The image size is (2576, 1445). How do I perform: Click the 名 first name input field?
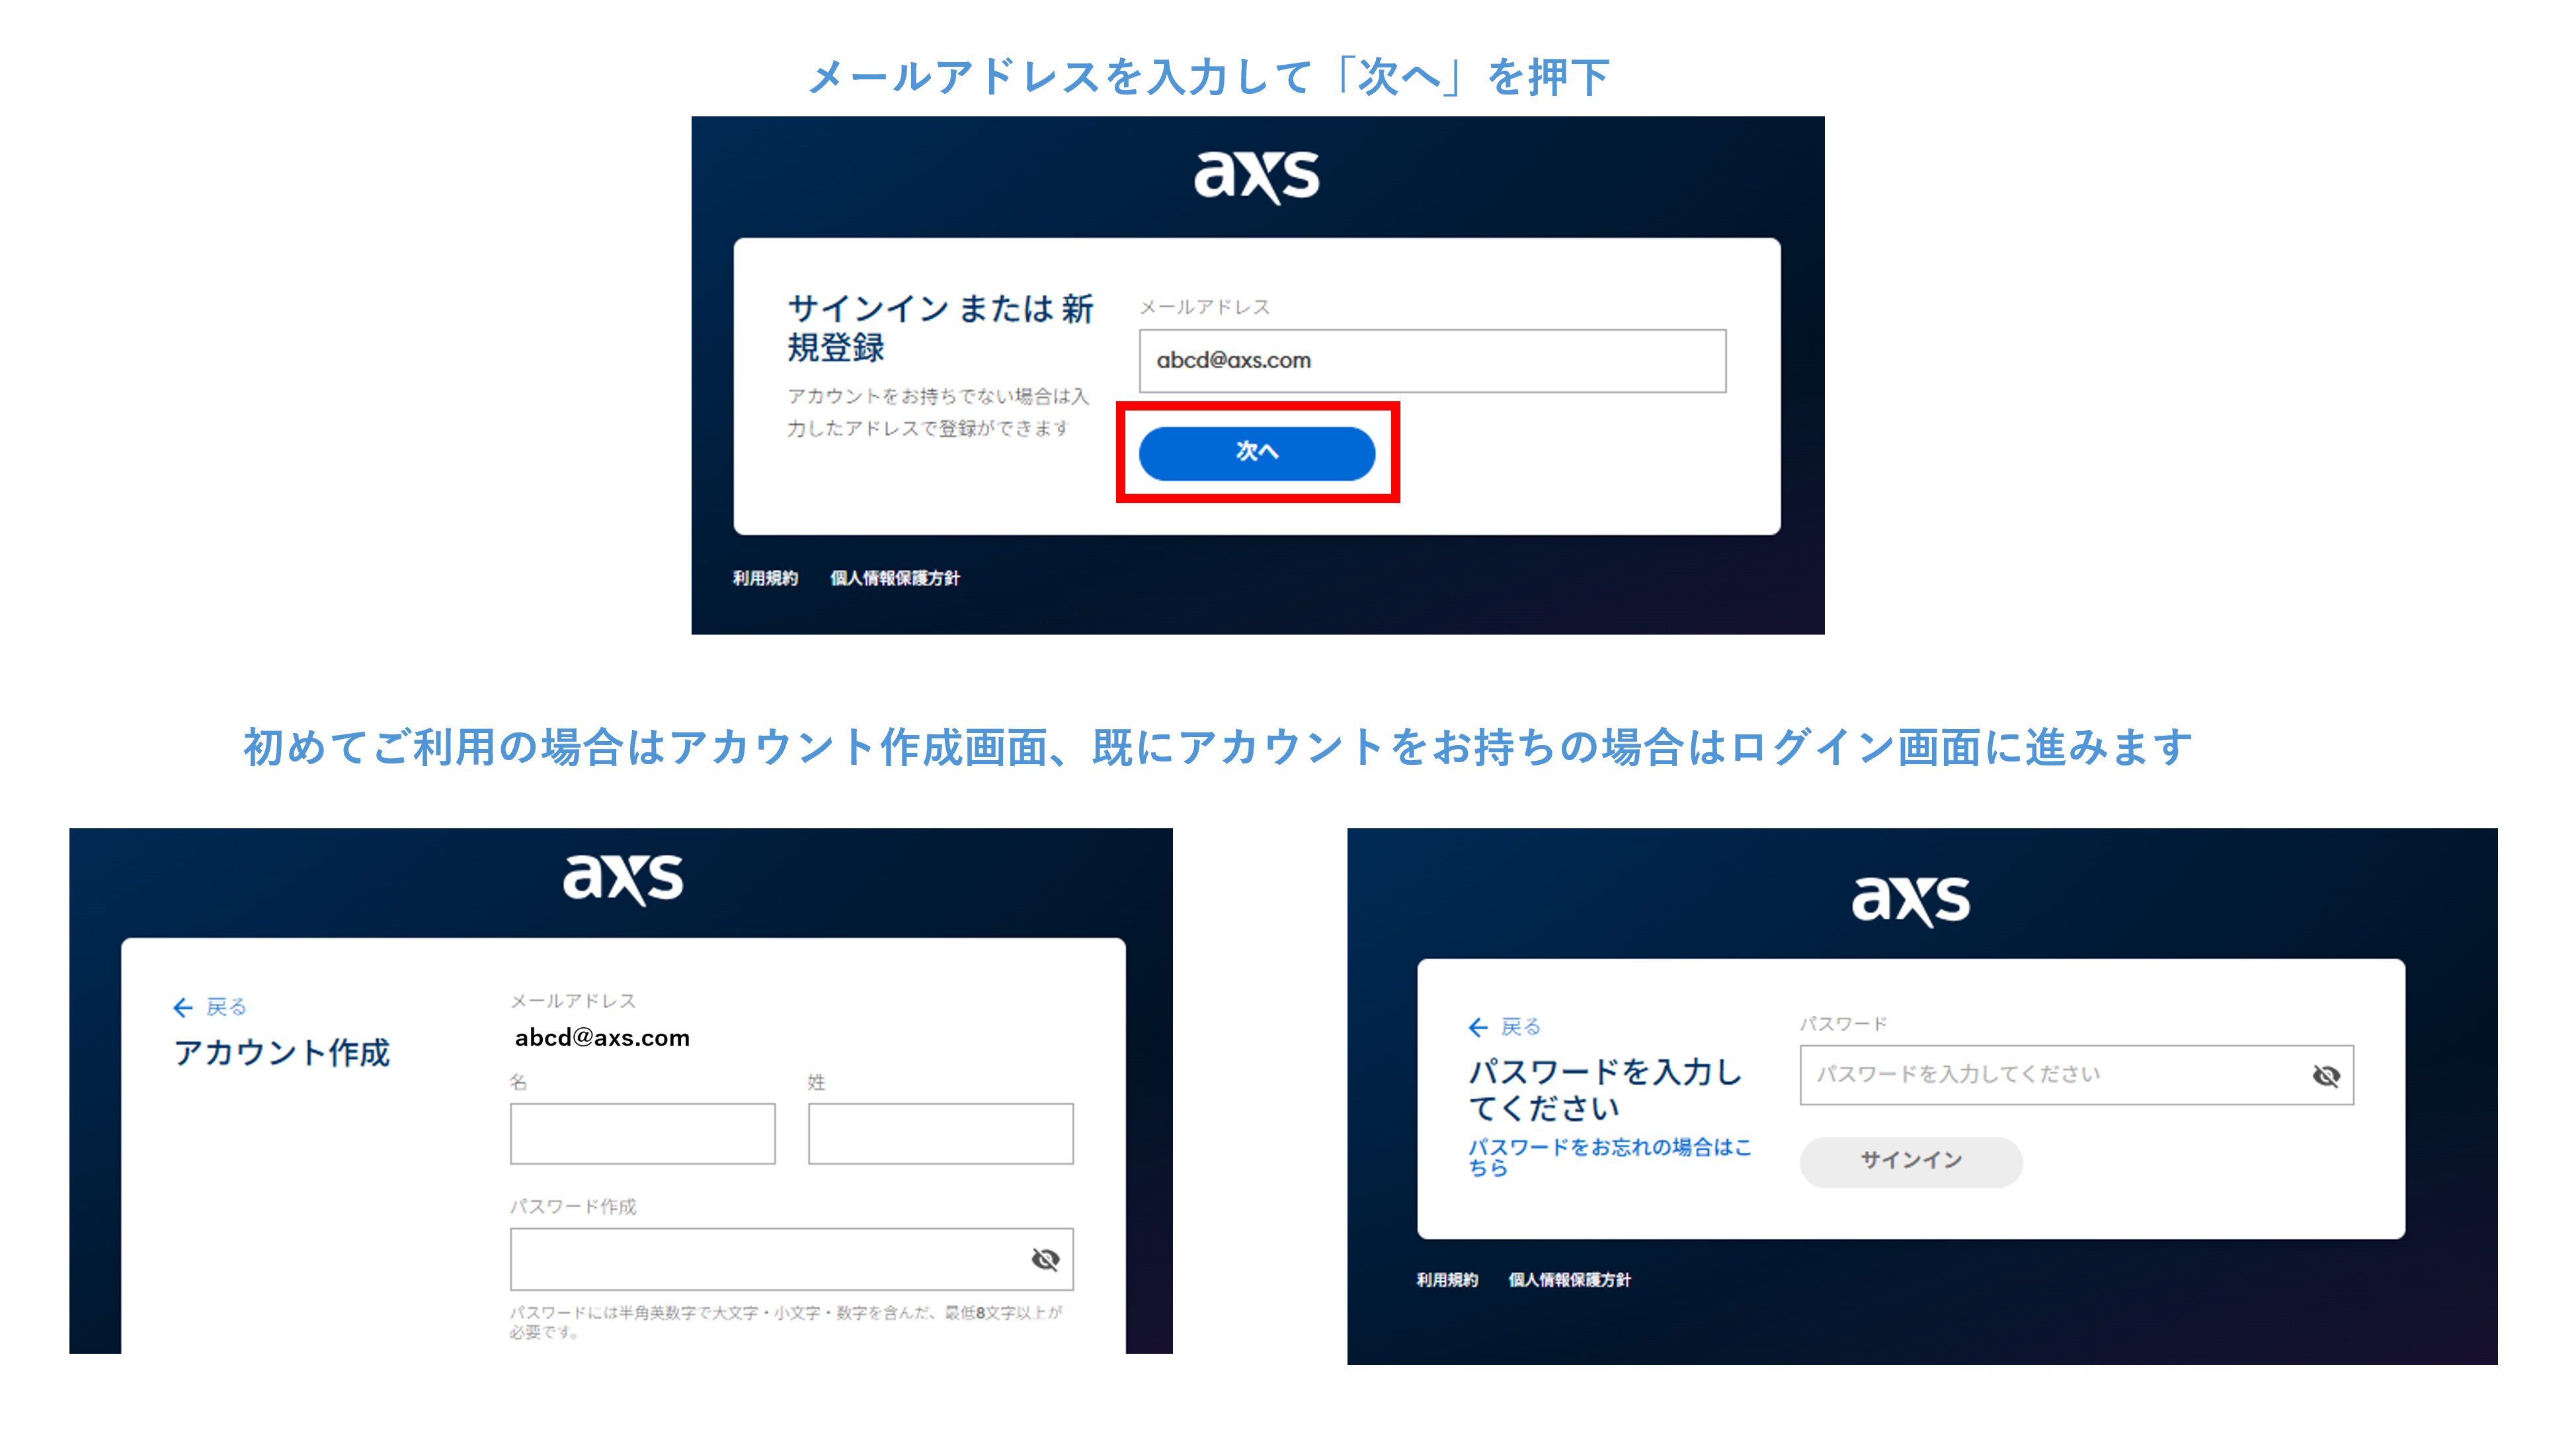coord(642,1133)
